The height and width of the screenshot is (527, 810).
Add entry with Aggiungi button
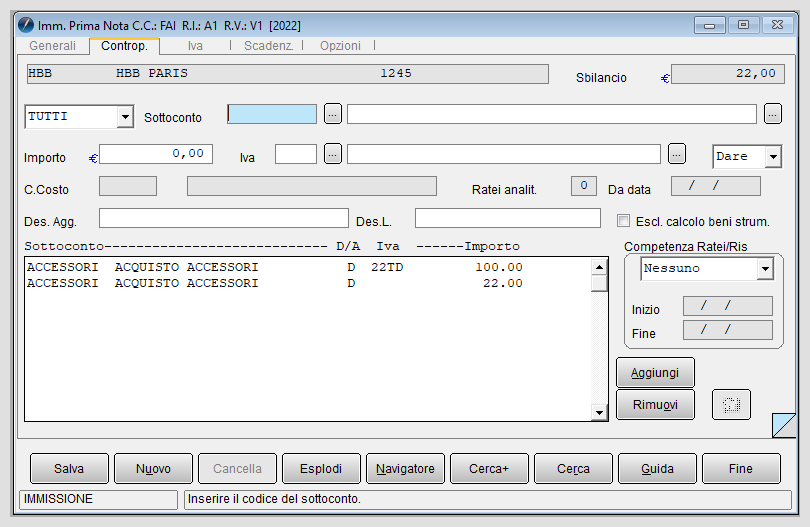click(655, 373)
